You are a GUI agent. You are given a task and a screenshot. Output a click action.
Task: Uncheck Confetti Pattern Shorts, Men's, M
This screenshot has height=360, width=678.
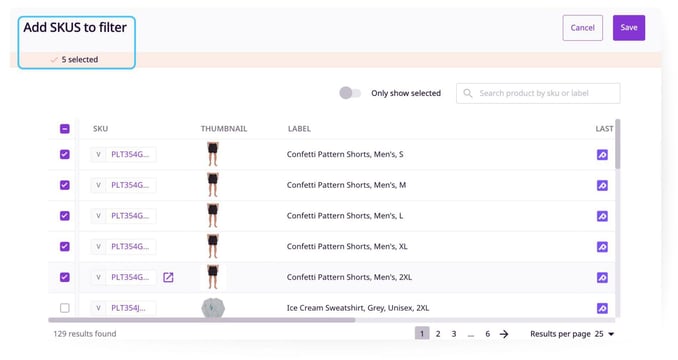(x=65, y=185)
